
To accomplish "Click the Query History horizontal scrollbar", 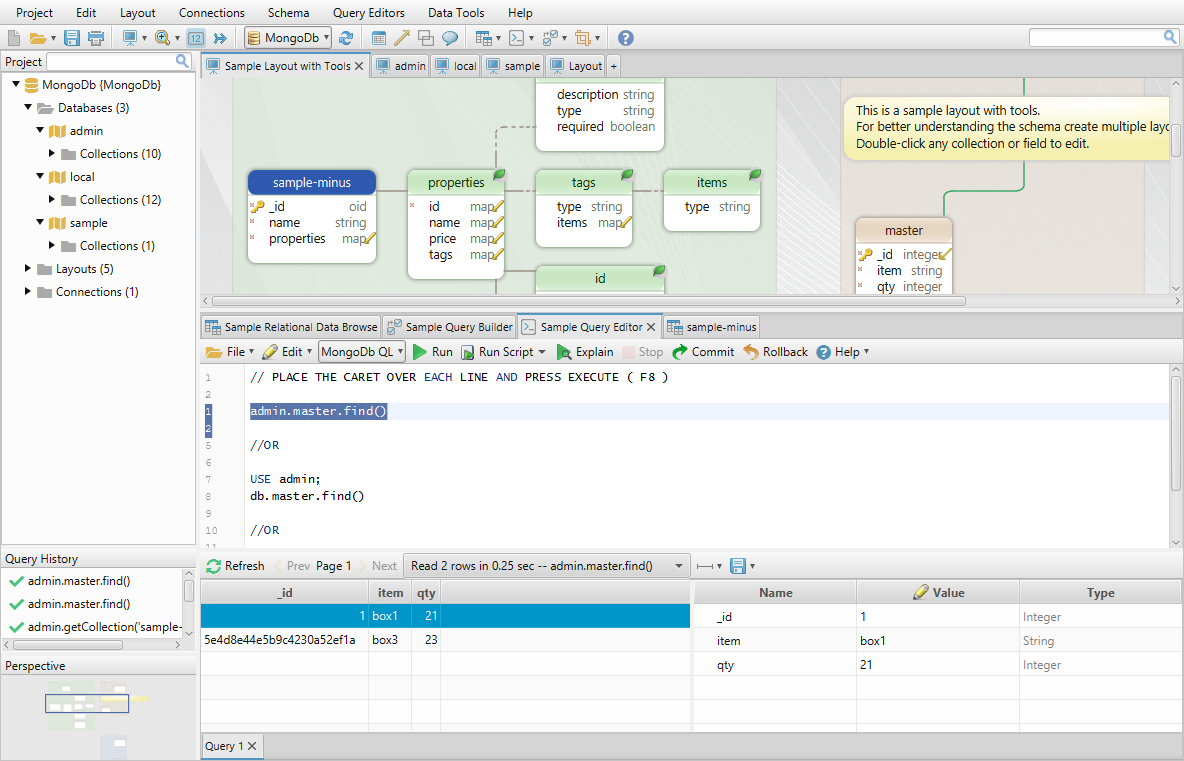I will click(x=68, y=645).
